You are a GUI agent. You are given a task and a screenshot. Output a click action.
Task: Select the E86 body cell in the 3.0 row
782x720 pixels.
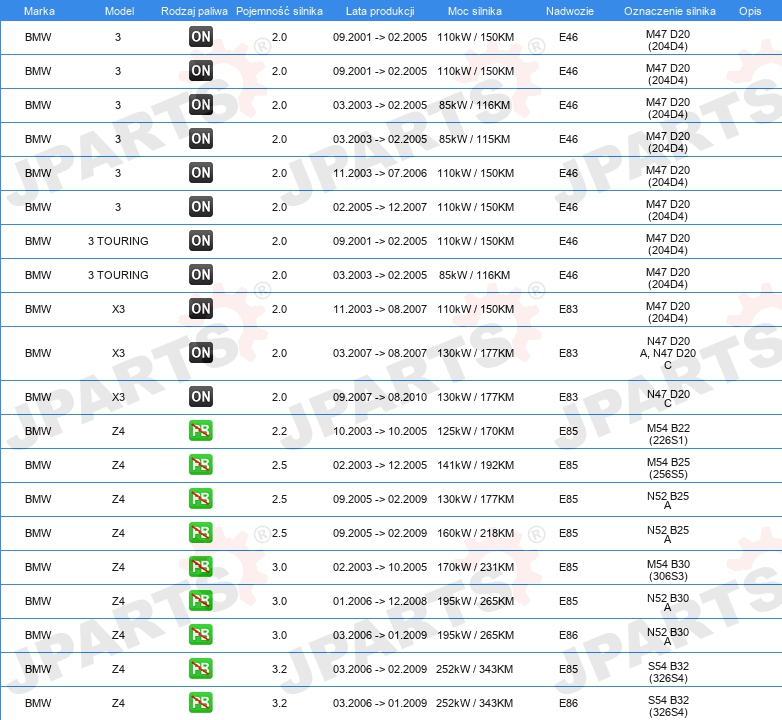tap(569, 635)
